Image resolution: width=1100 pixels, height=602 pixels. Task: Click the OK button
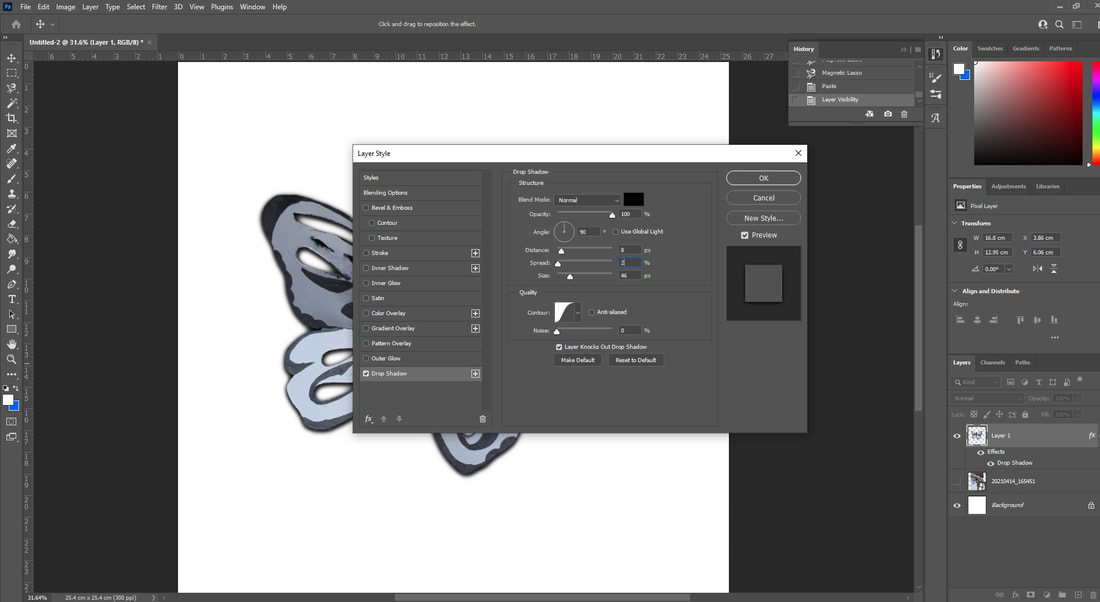click(764, 178)
